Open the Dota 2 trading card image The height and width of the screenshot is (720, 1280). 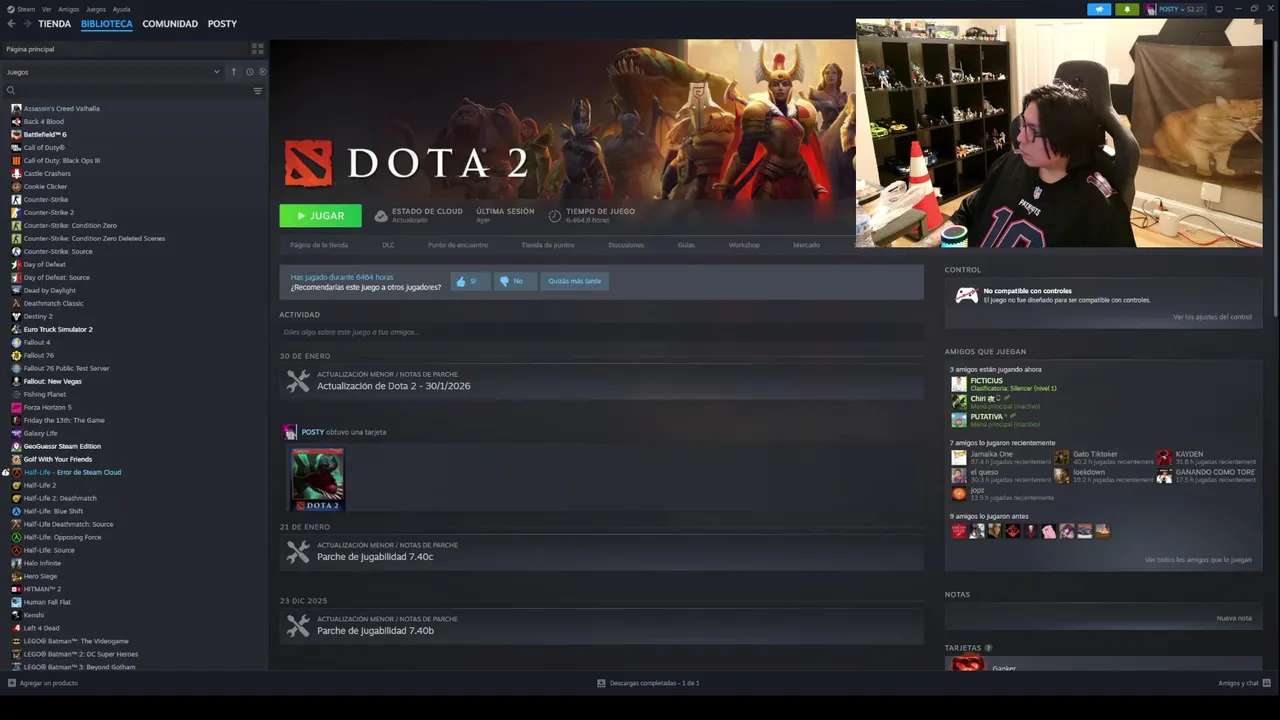click(317, 479)
